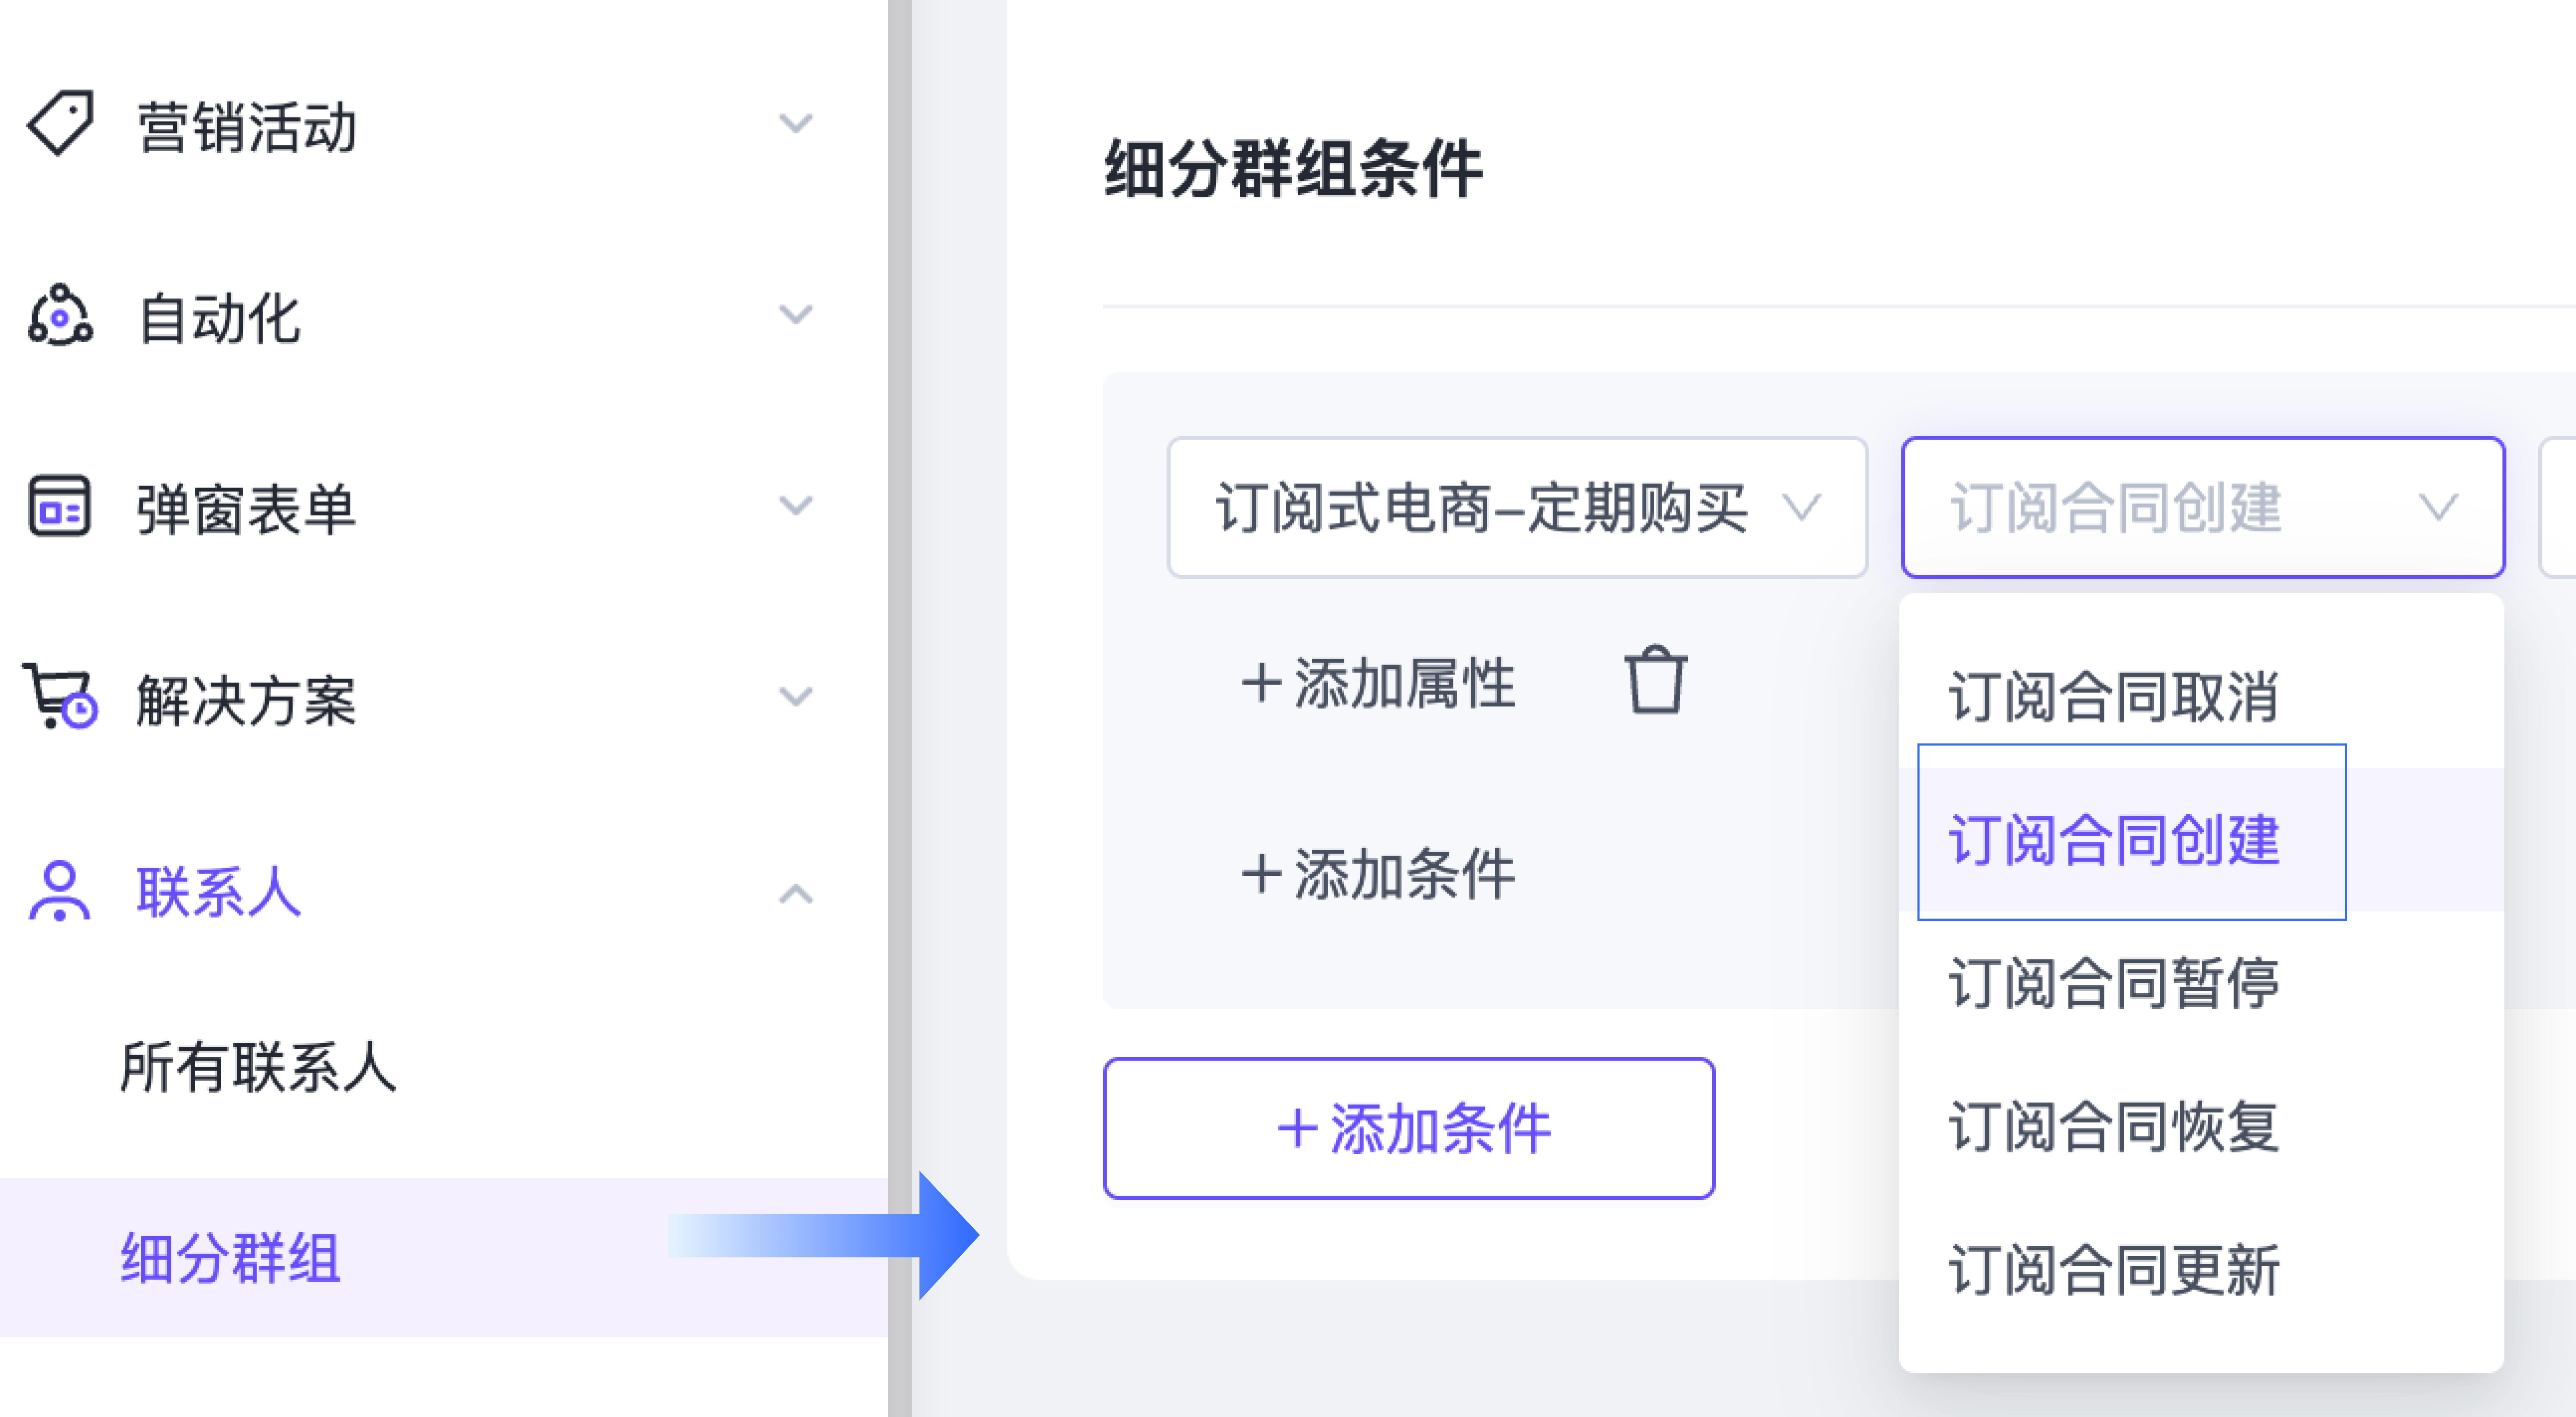Expand the 弹窗表单 menu chevron
Image resolution: width=2576 pixels, height=1417 pixels.
coord(796,506)
